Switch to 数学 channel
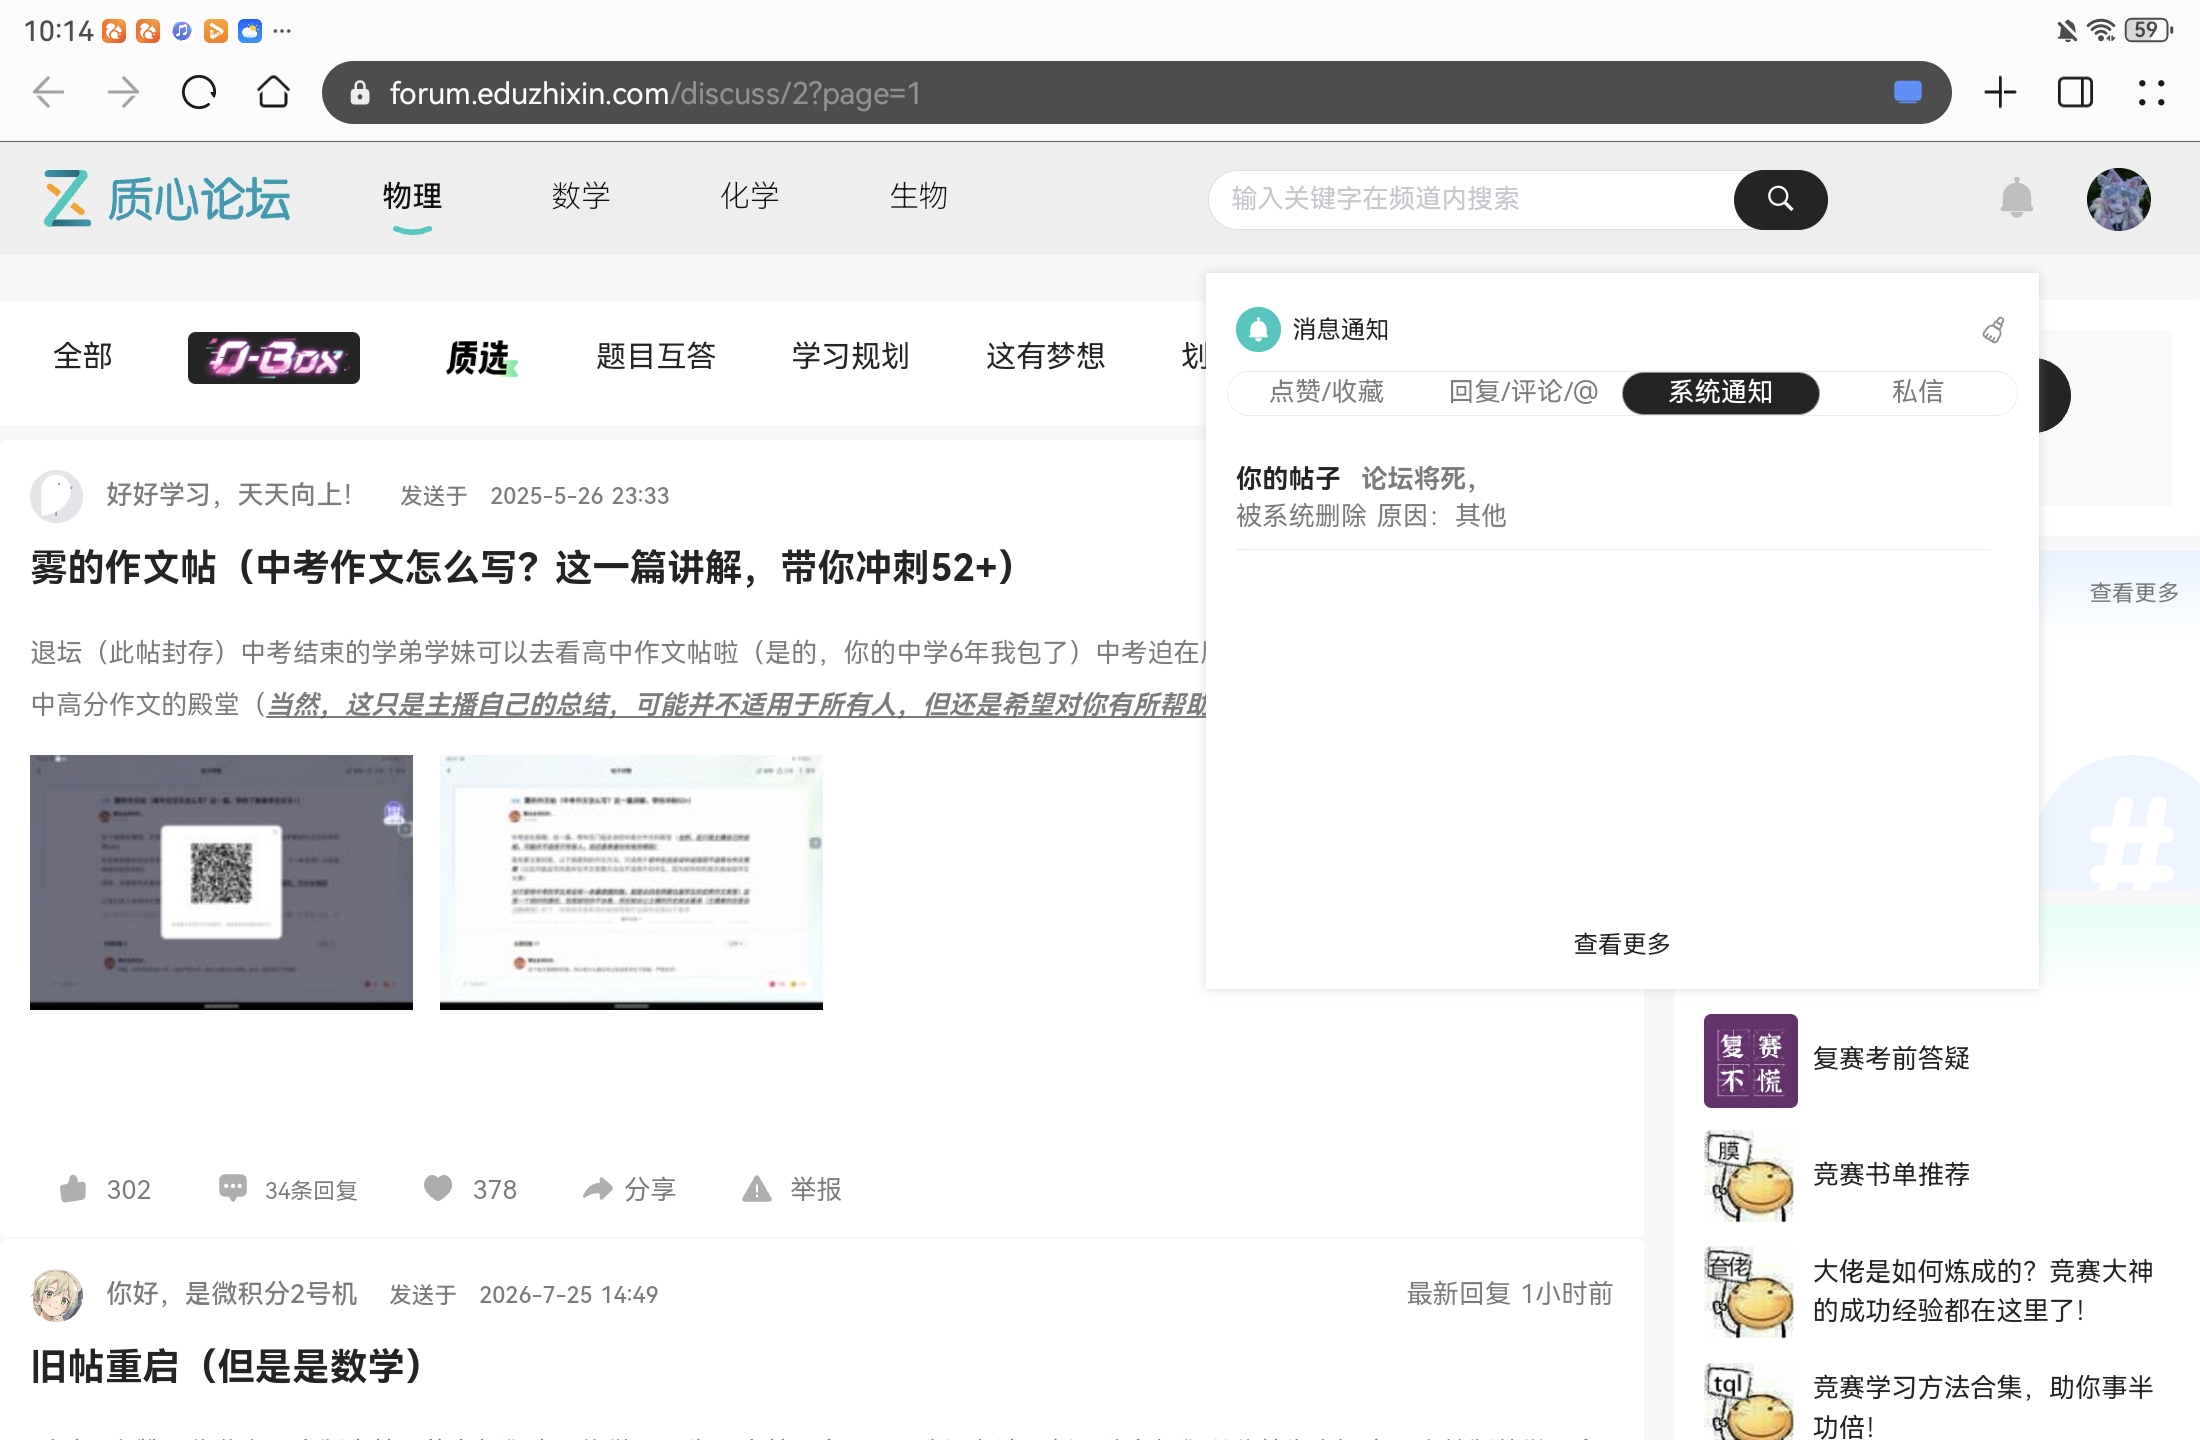The height and width of the screenshot is (1440, 2200). pyautogui.click(x=581, y=196)
